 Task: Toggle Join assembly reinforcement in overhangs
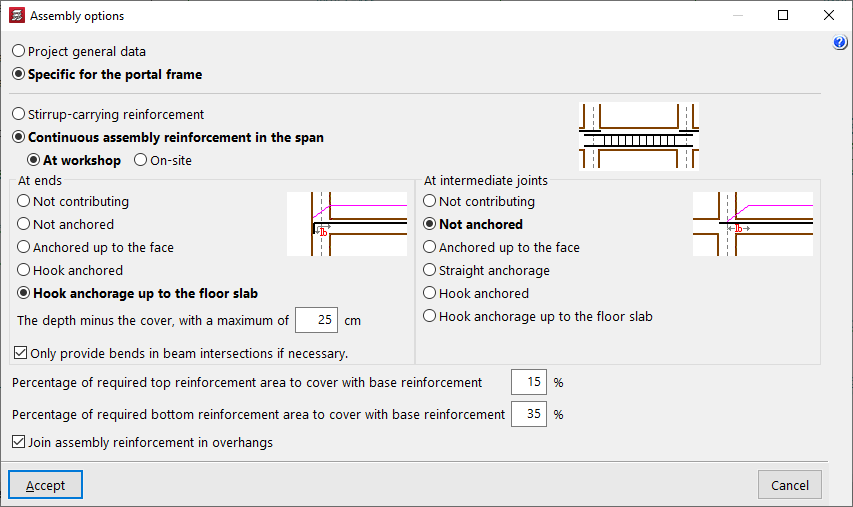[x=18, y=442]
